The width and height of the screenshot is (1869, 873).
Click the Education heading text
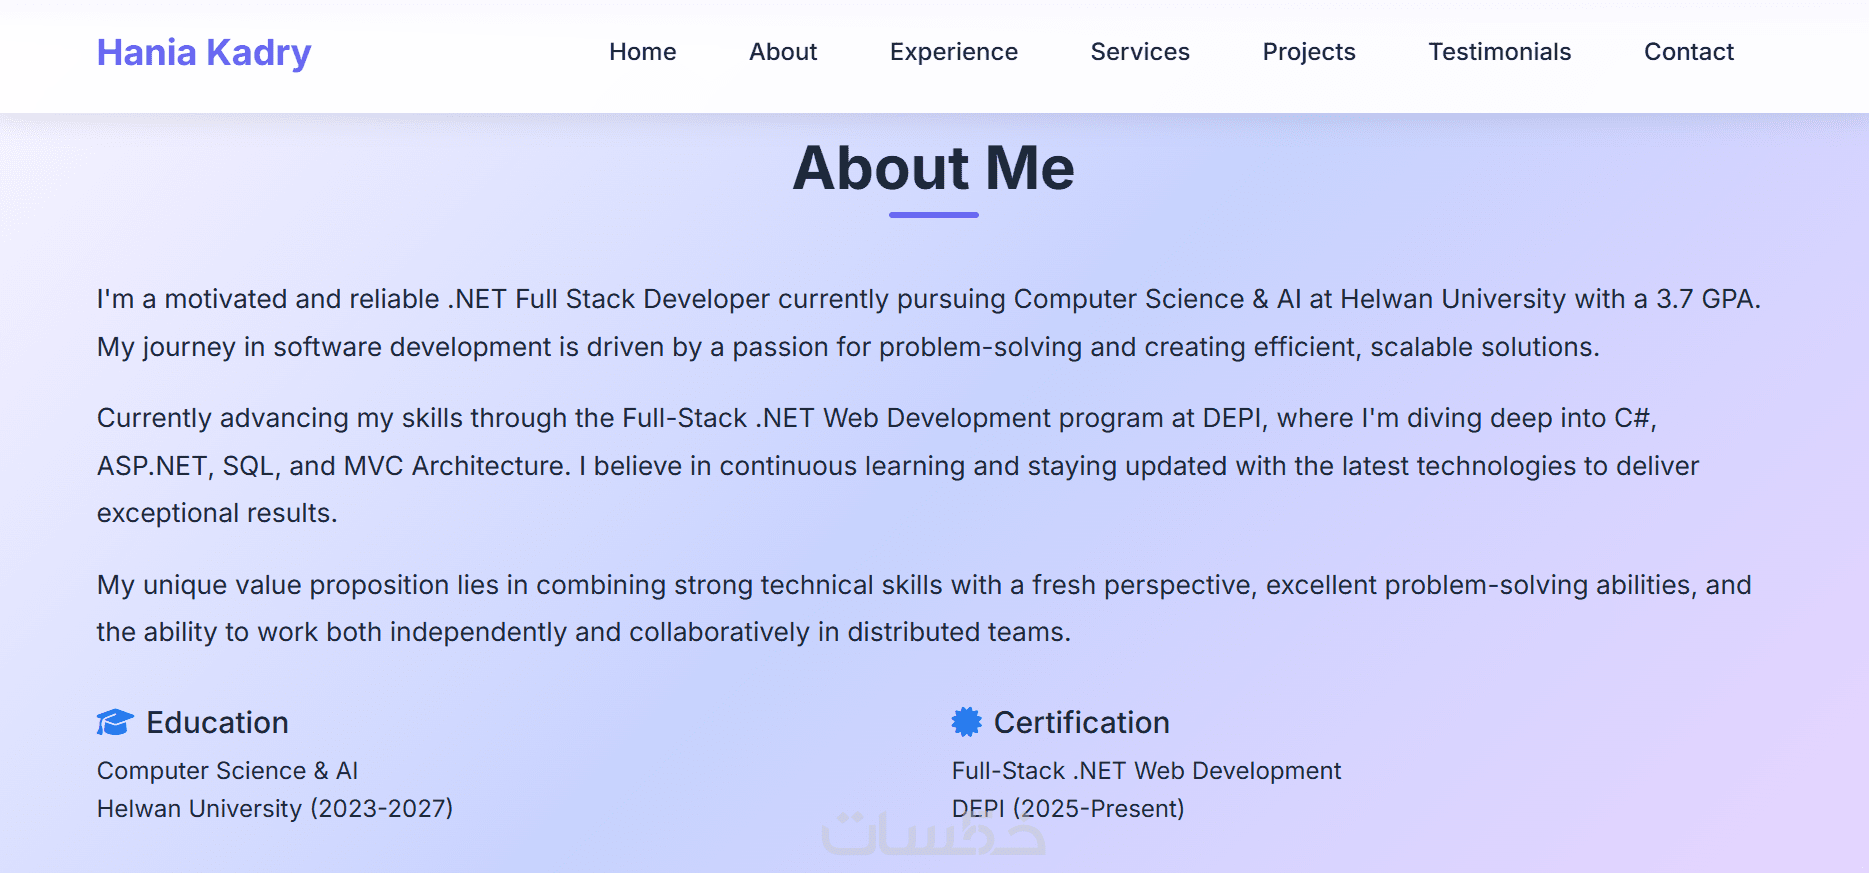(x=217, y=722)
